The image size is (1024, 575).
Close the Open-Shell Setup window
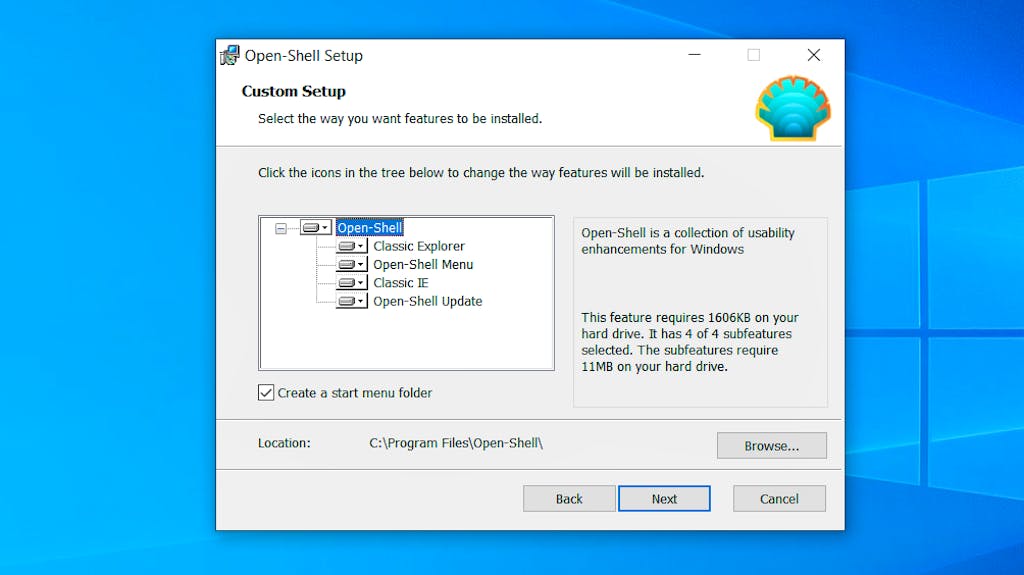tap(814, 55)
